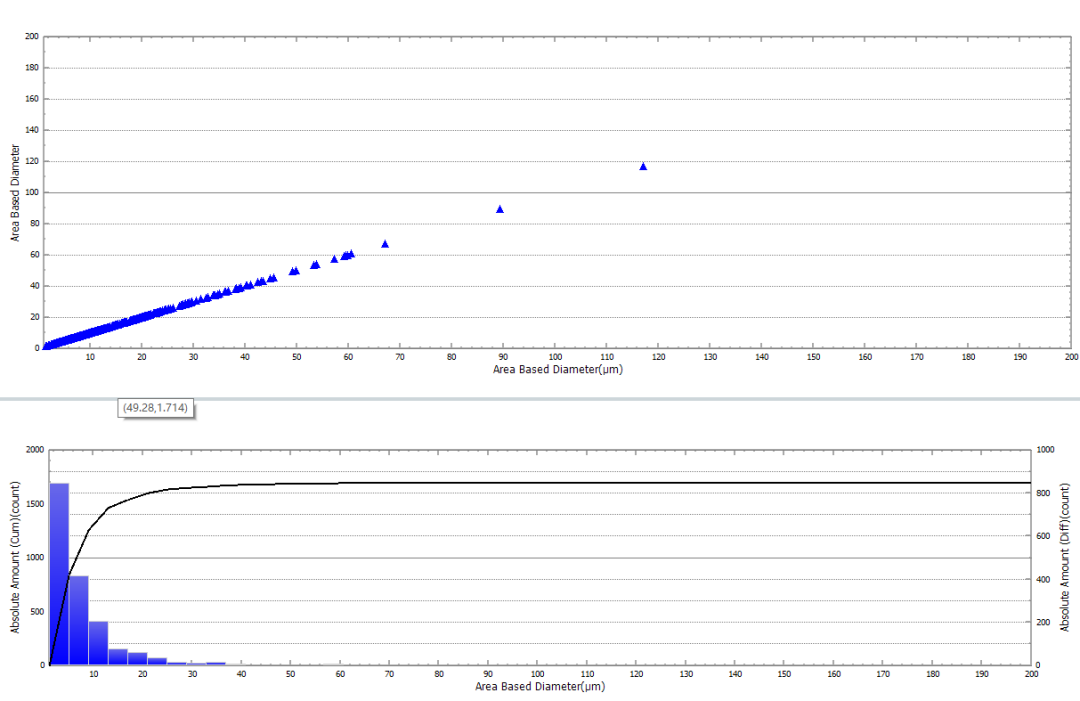
Task: Click the third histogram bar from left
Action: coord(98,643)
